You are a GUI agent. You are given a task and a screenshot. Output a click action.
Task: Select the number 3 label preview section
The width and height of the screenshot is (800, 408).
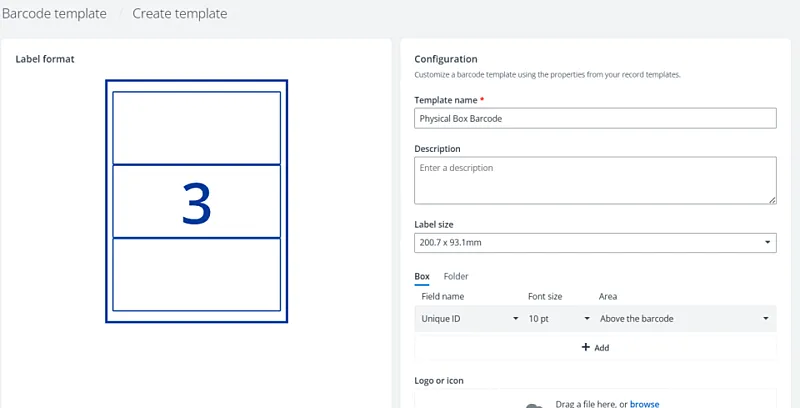coord(196,201)
